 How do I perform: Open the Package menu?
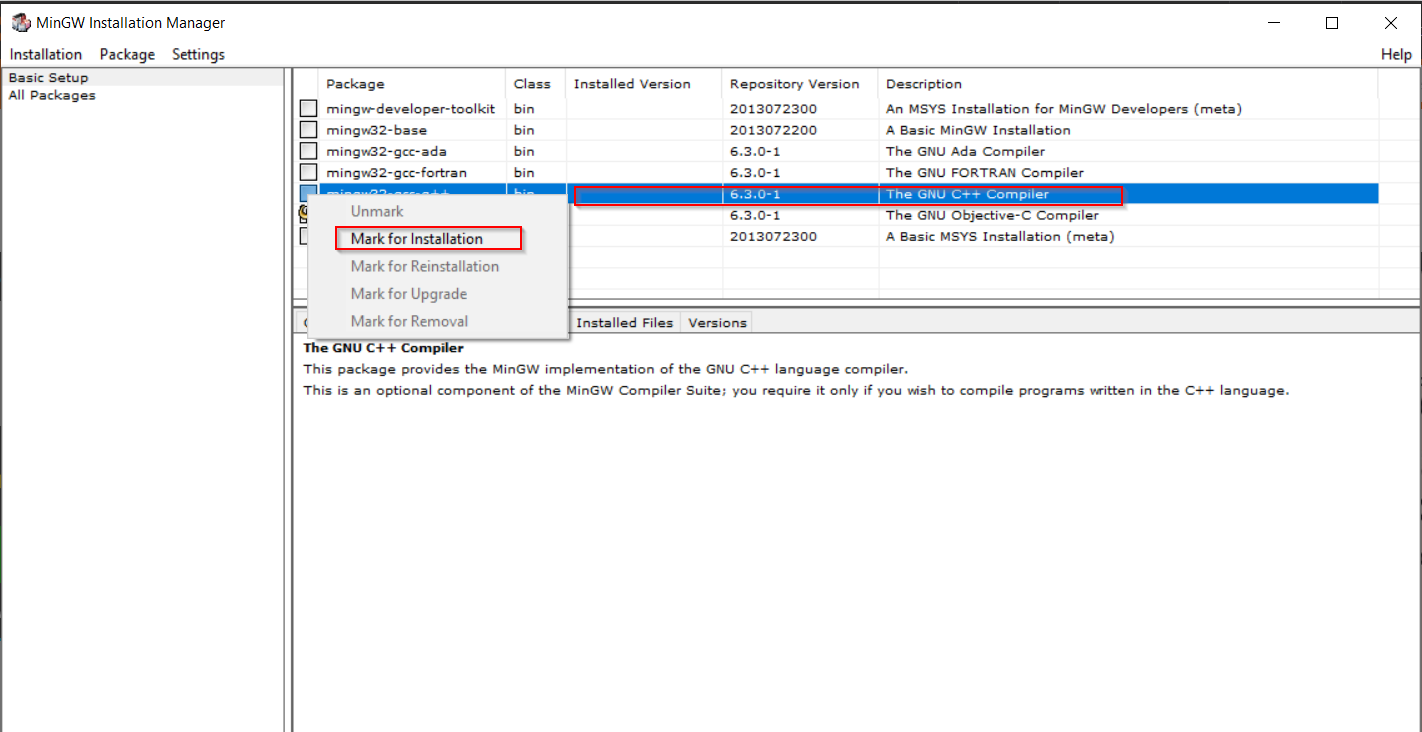click(x=127, y=54)
